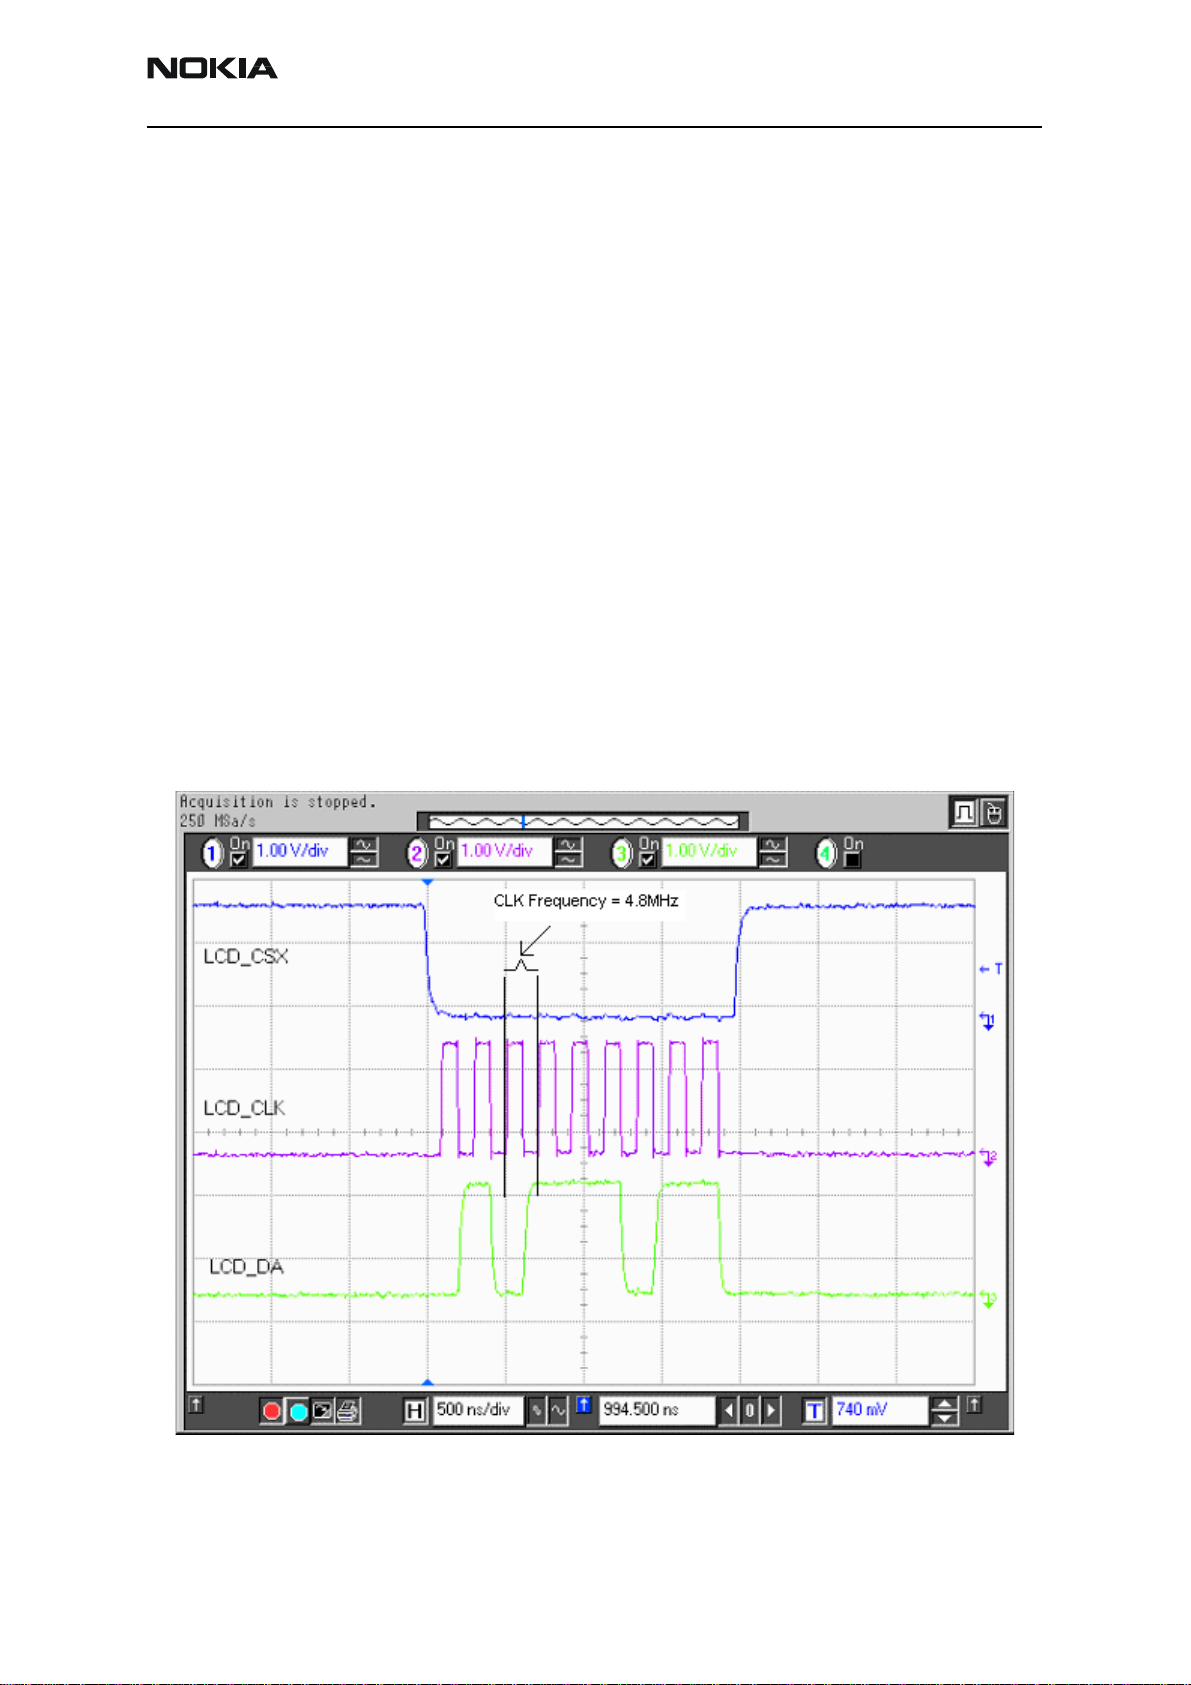The width and height of the screenshot is (1191, 1685).
Task: Adjust channel 3 vertical scale stepper
Action: tap(773, 852)
